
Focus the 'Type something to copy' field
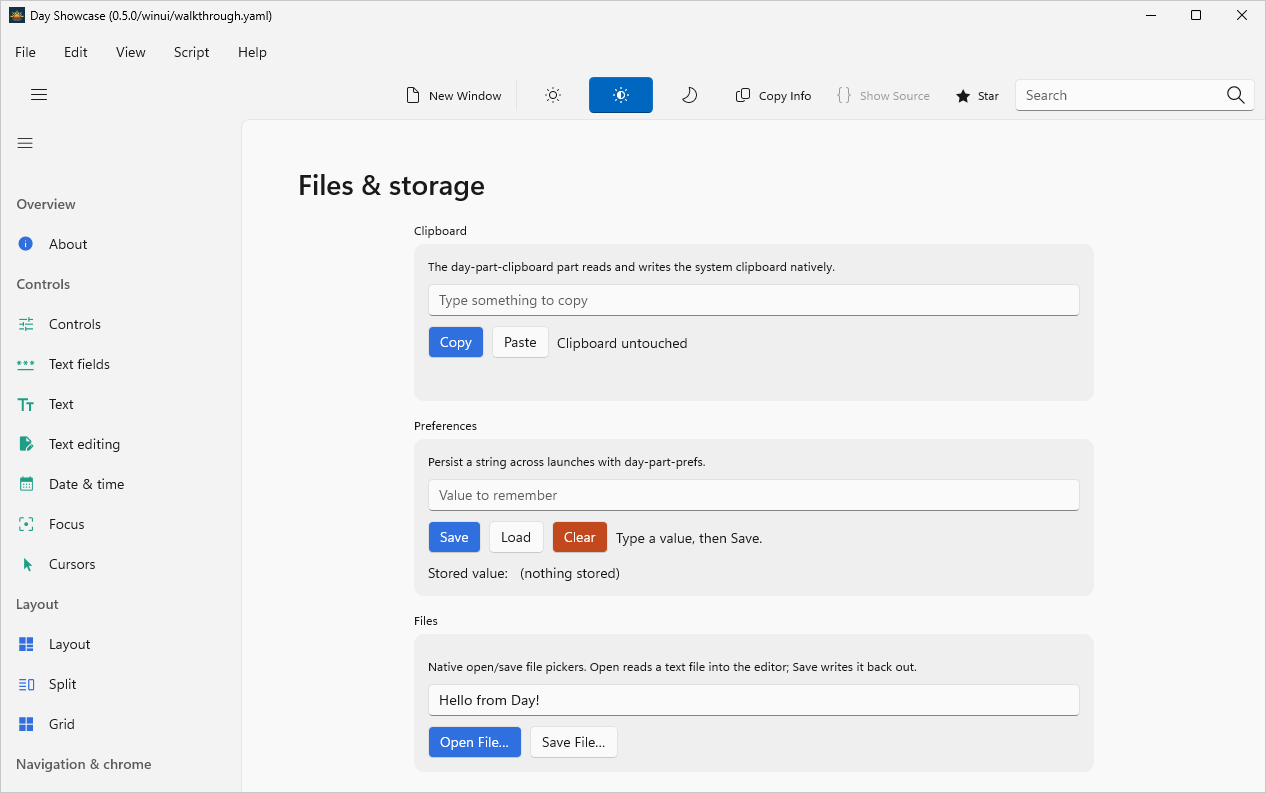[754, 300]
